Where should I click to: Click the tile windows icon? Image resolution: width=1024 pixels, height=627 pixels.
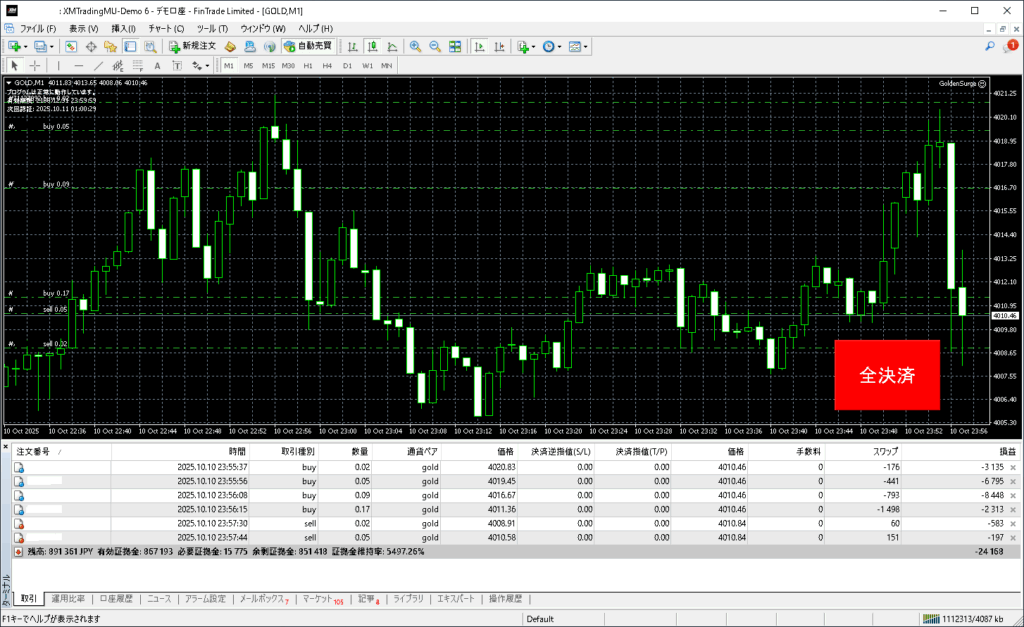(455, 46)
